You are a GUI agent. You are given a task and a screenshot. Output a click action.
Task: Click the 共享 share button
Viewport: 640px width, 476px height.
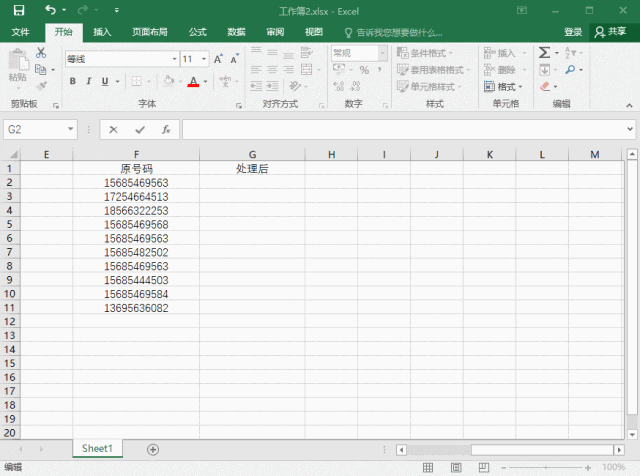(x=610, y=32)
